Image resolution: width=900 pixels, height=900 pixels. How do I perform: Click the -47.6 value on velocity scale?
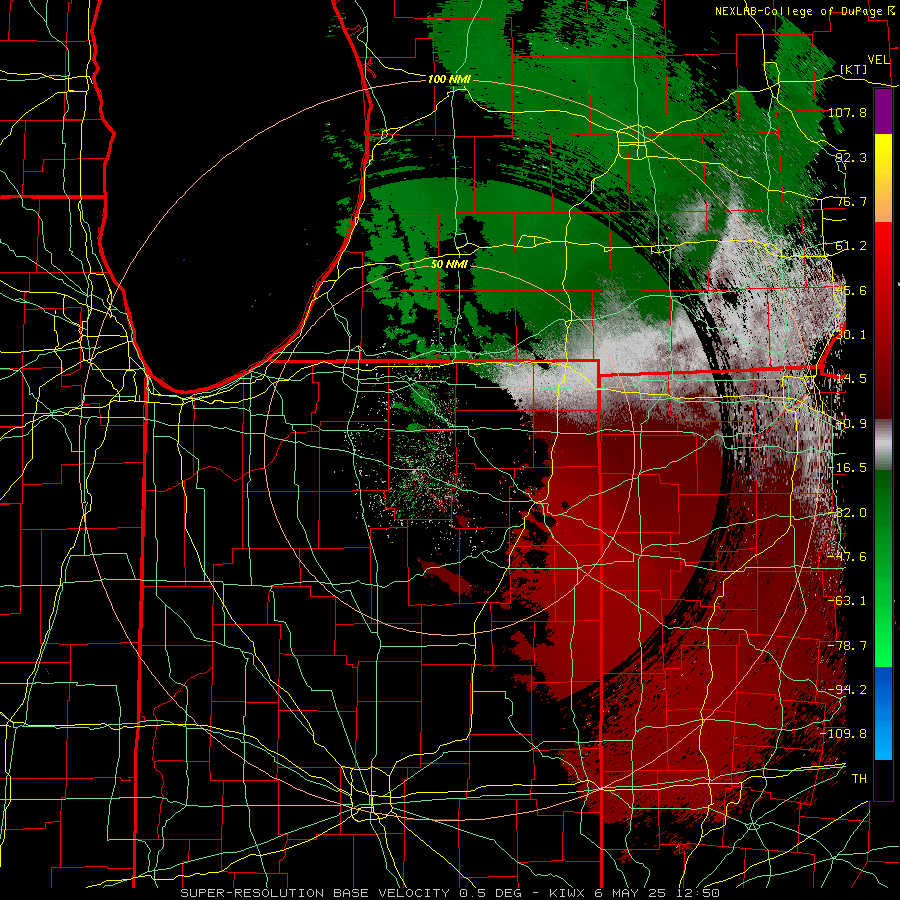pyautogui.click(x=847, y=557)
